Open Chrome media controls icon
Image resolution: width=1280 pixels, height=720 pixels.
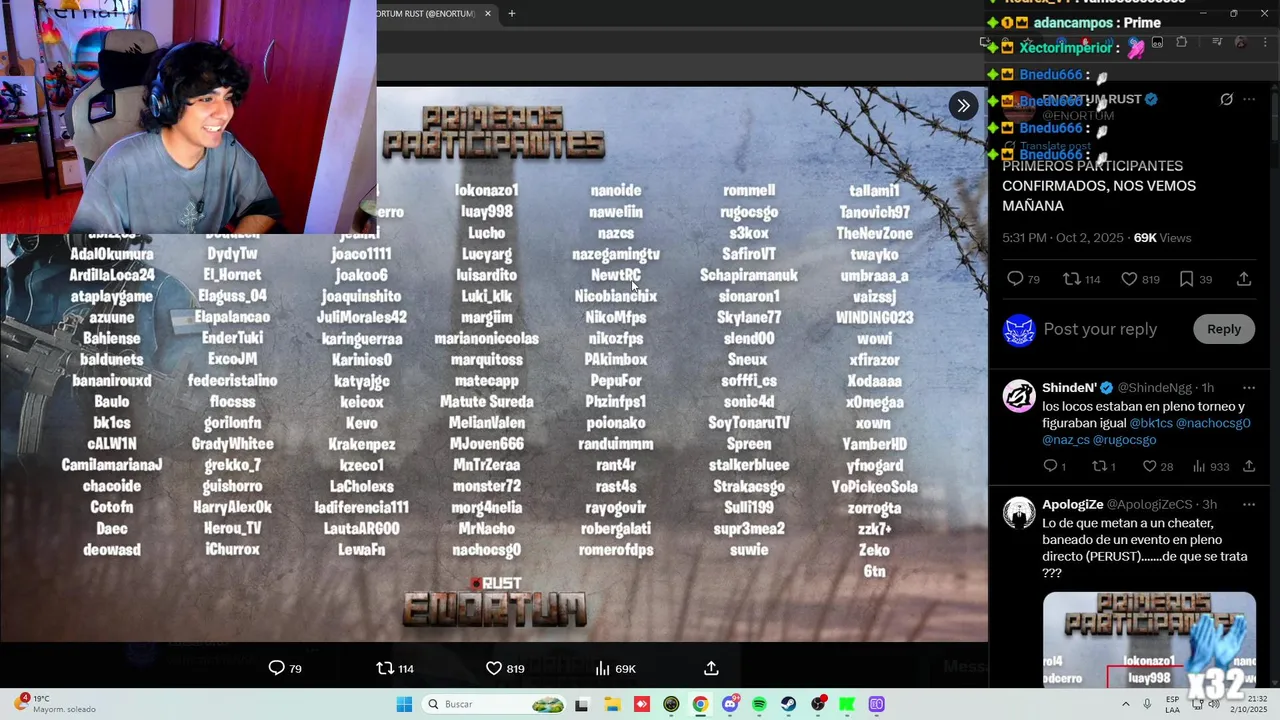tap(1217, 42)
